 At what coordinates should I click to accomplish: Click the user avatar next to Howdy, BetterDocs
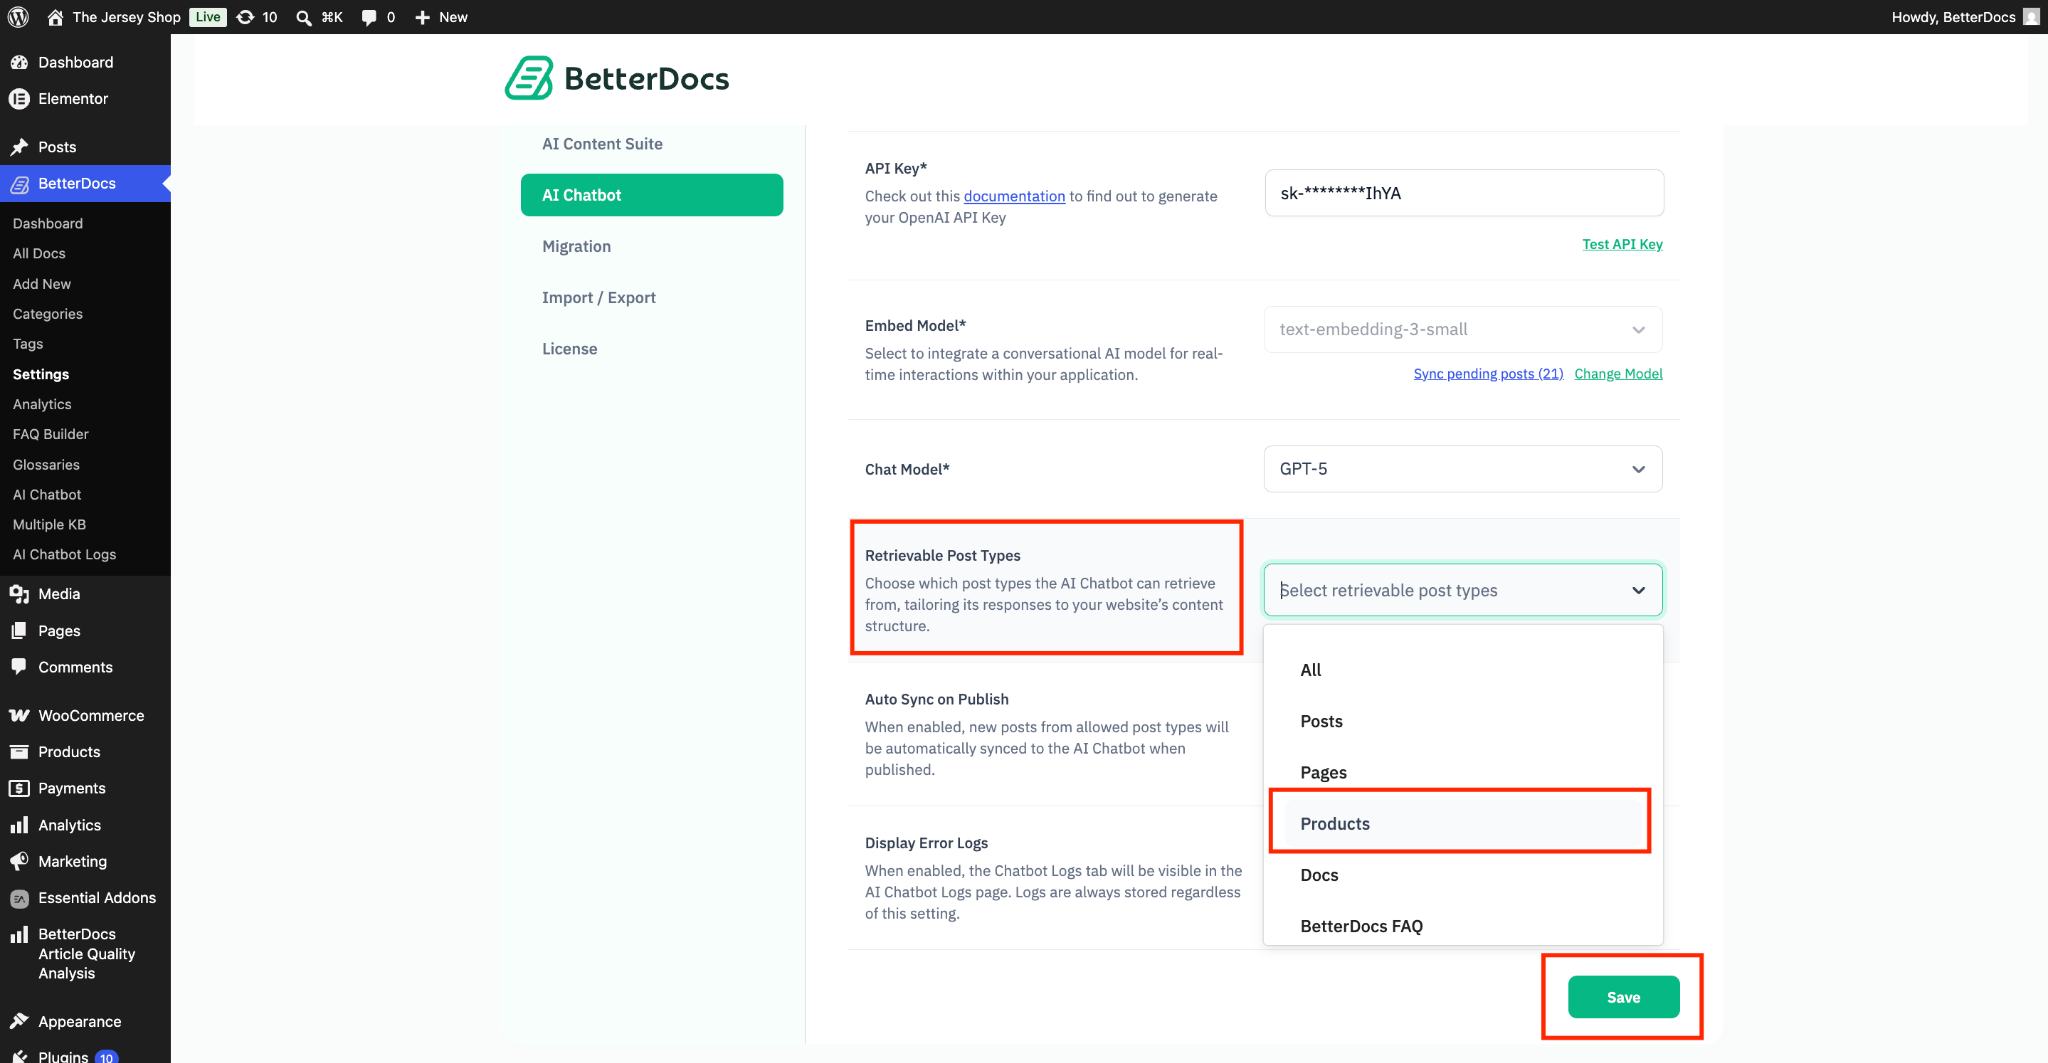tap(2031, 17)
